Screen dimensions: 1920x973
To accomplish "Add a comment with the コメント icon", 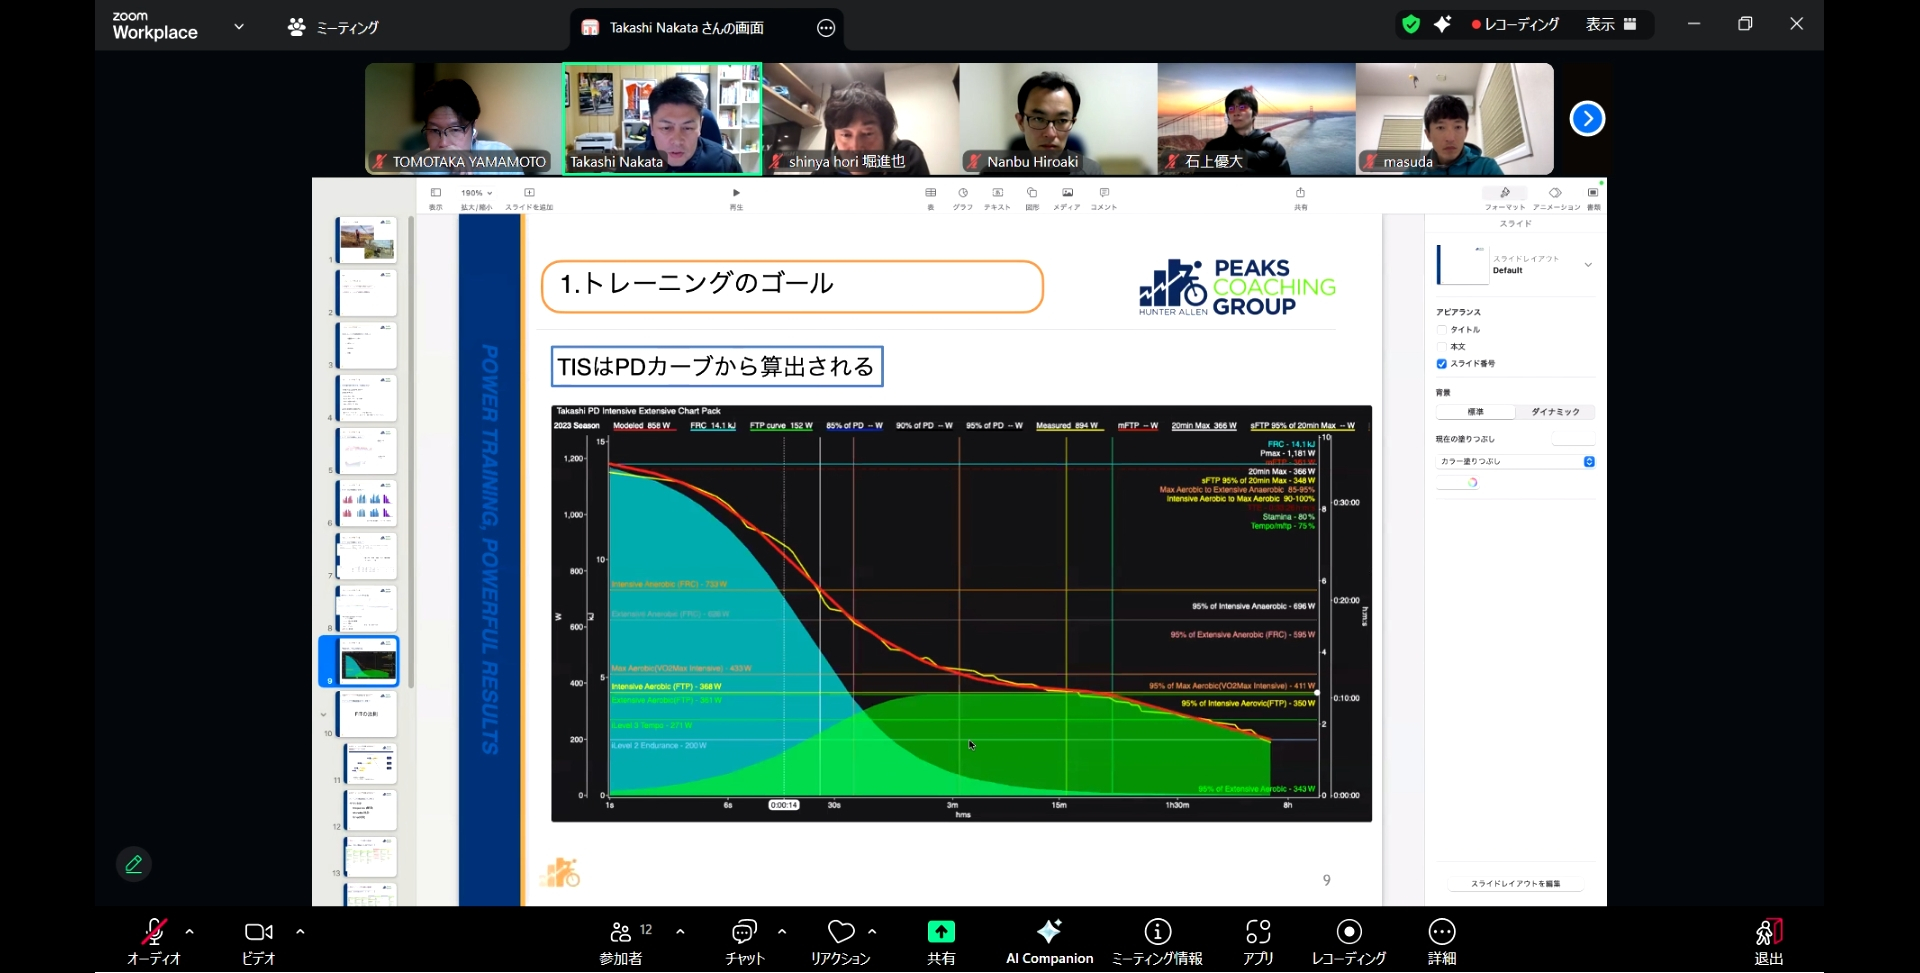I will click(1103, 196).
